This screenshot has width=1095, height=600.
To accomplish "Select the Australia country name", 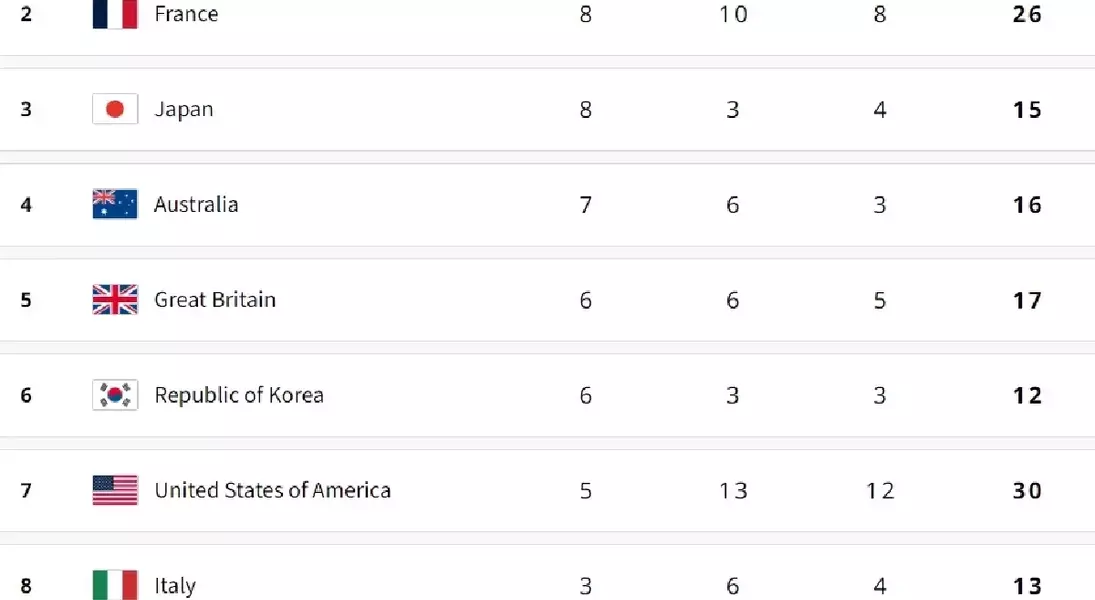I will click(196, 204).
